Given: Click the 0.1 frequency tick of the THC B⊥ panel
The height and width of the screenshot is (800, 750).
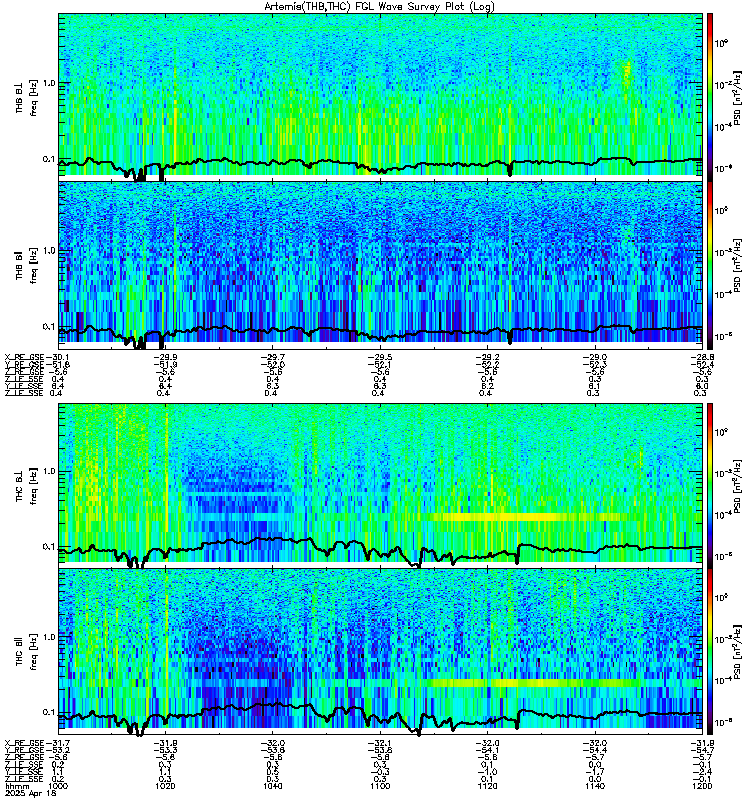Looking at the screenshot, I should coord(49,547).
